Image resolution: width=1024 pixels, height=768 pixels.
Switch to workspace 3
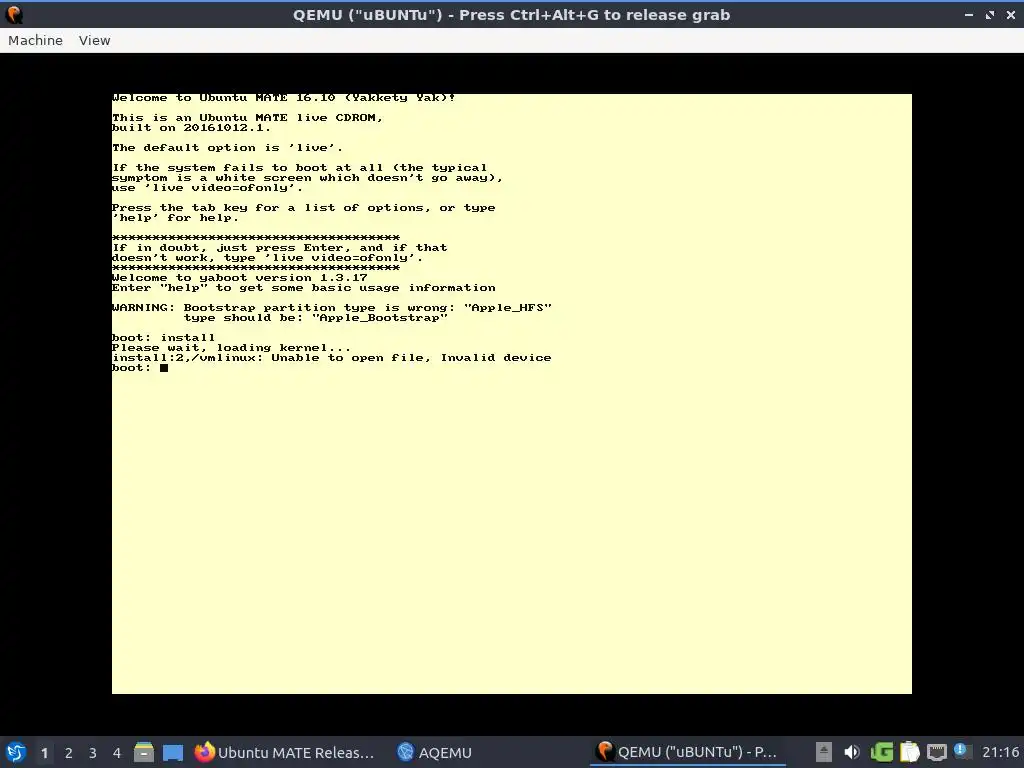click(93, 753)
